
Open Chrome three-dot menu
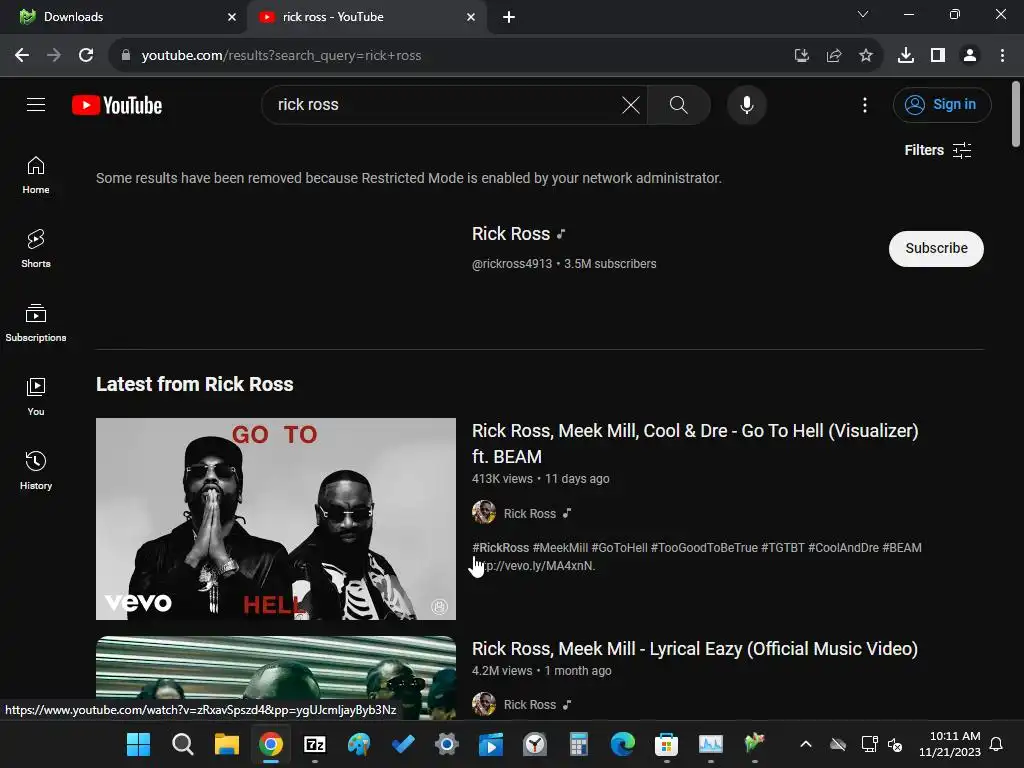click(1002, 55)
